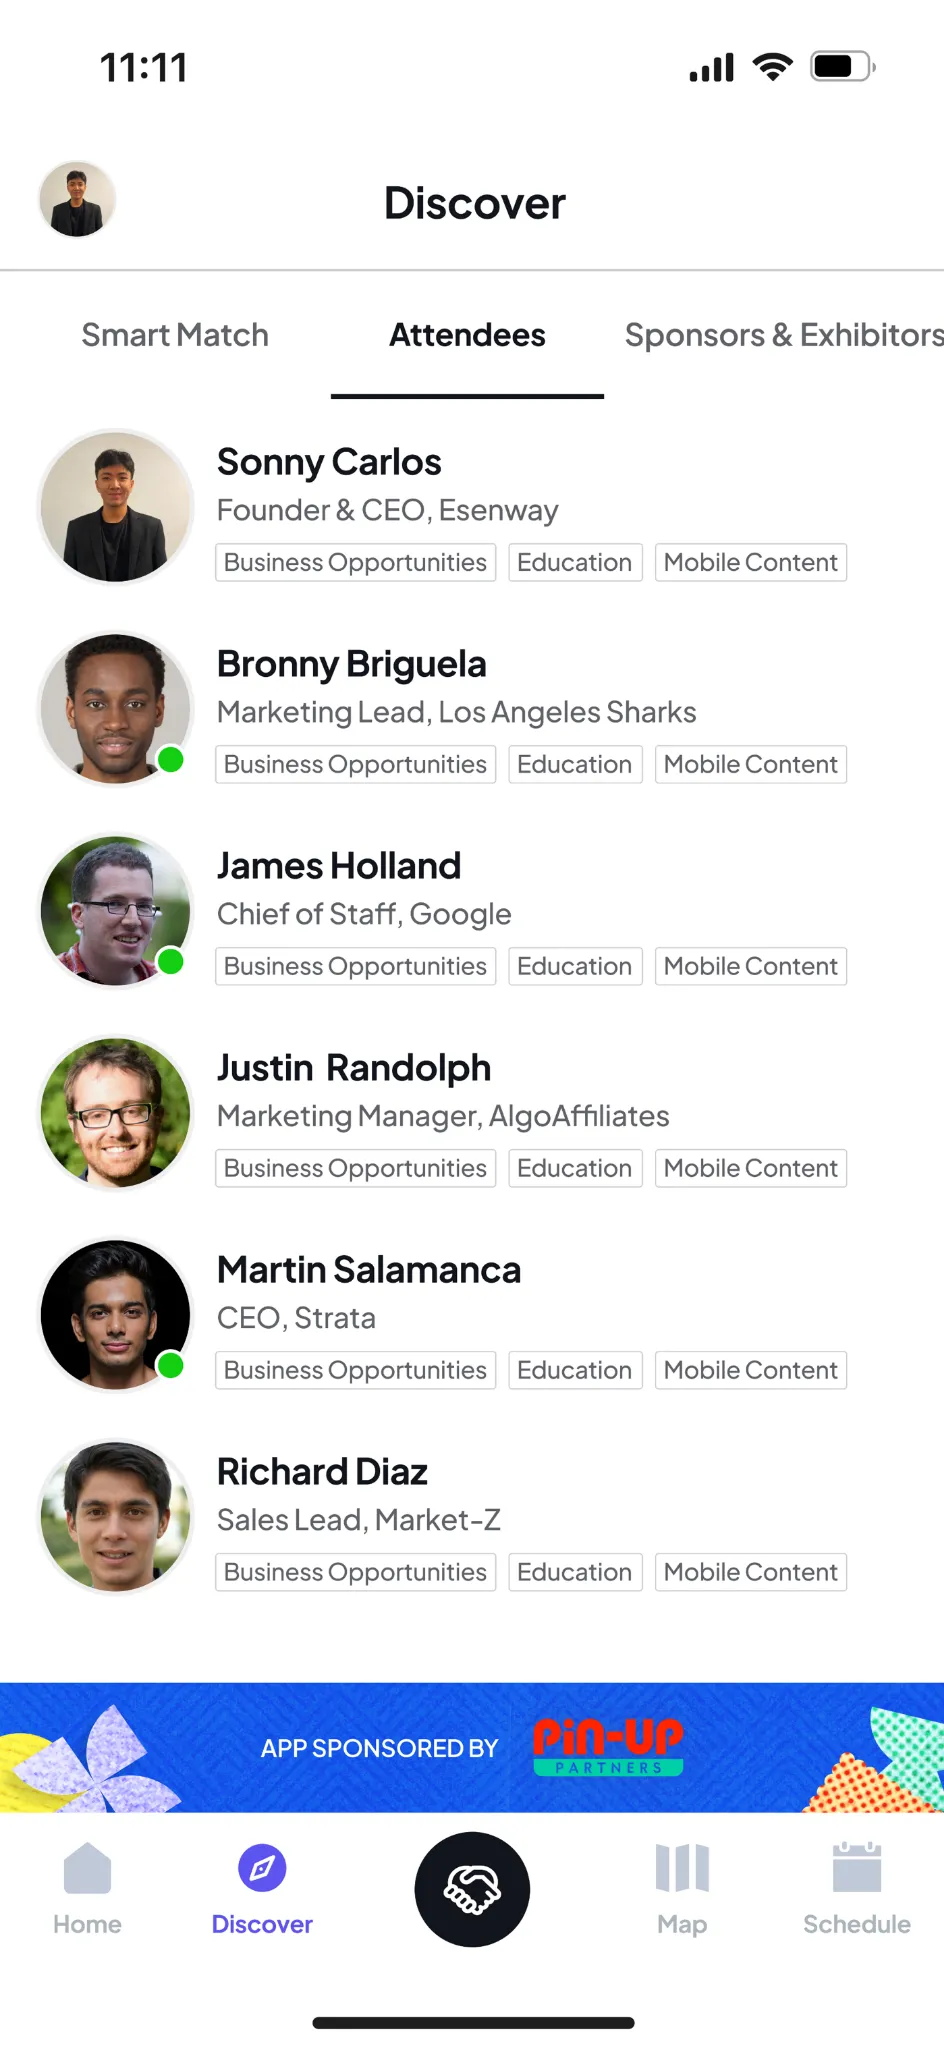Tap Richard Diaz's Mobile Content tag
The width and height of the screenshot is (944, 2048).
750,1572
